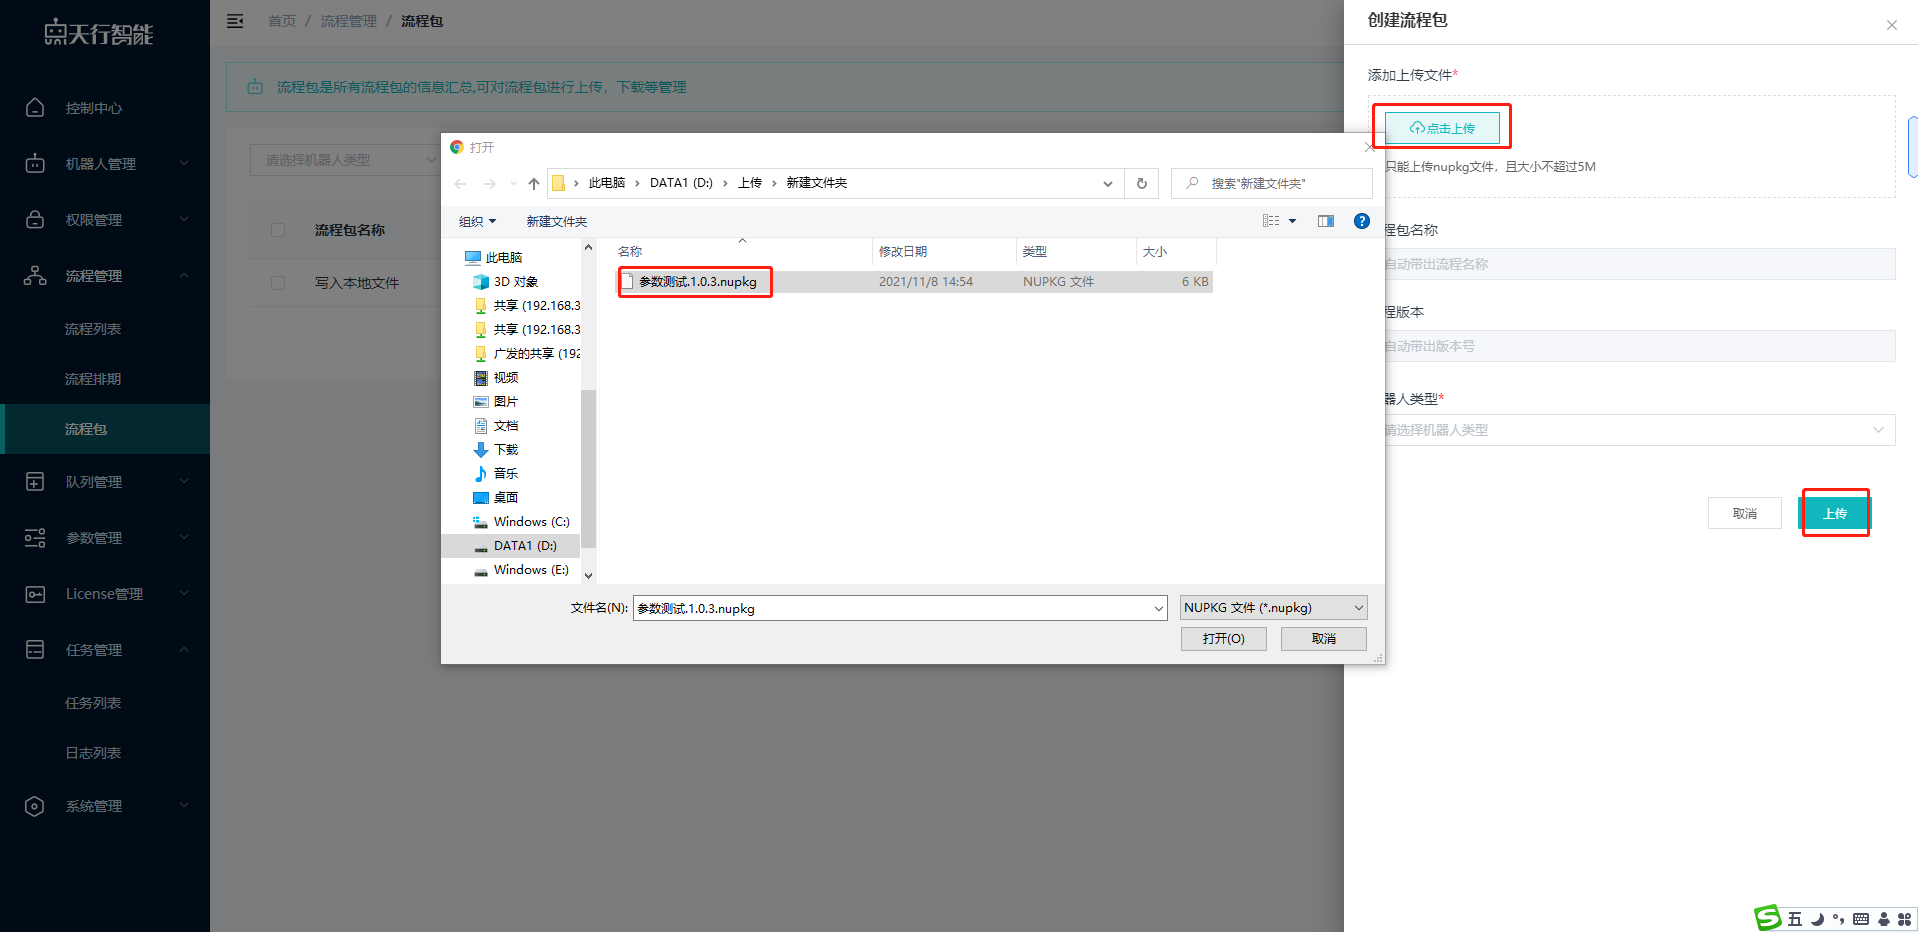Click 新建文件夹 button in dialog toolbar
The image size is (1918, 932).
point(557,222)
